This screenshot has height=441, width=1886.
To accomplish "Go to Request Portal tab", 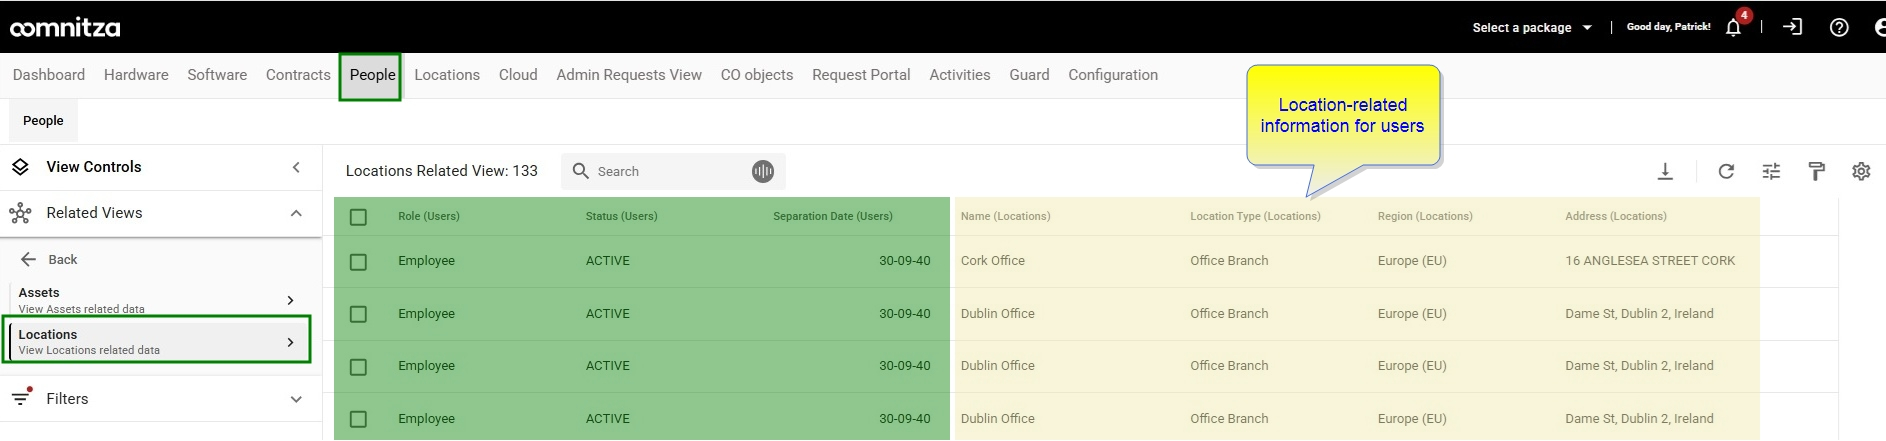I will click(861, 75).
